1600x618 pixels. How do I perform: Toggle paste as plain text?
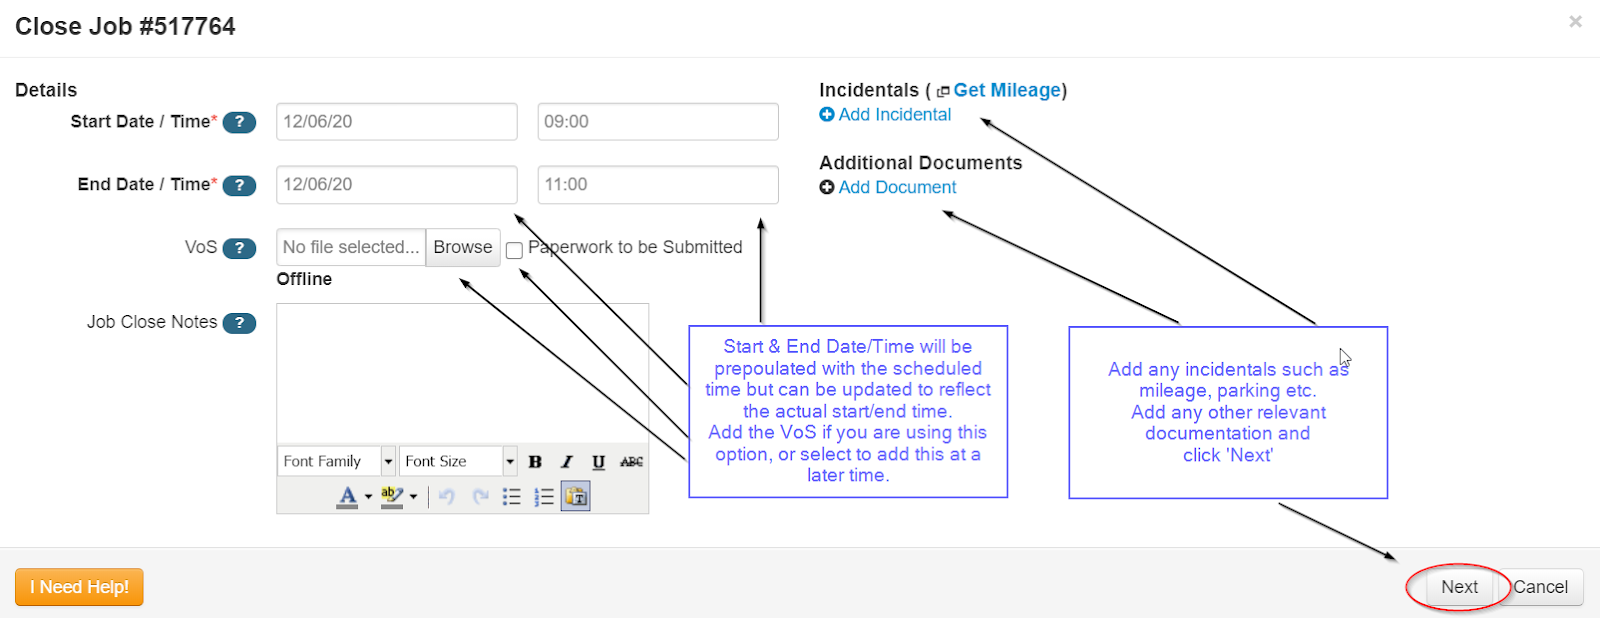coord(576,497)
